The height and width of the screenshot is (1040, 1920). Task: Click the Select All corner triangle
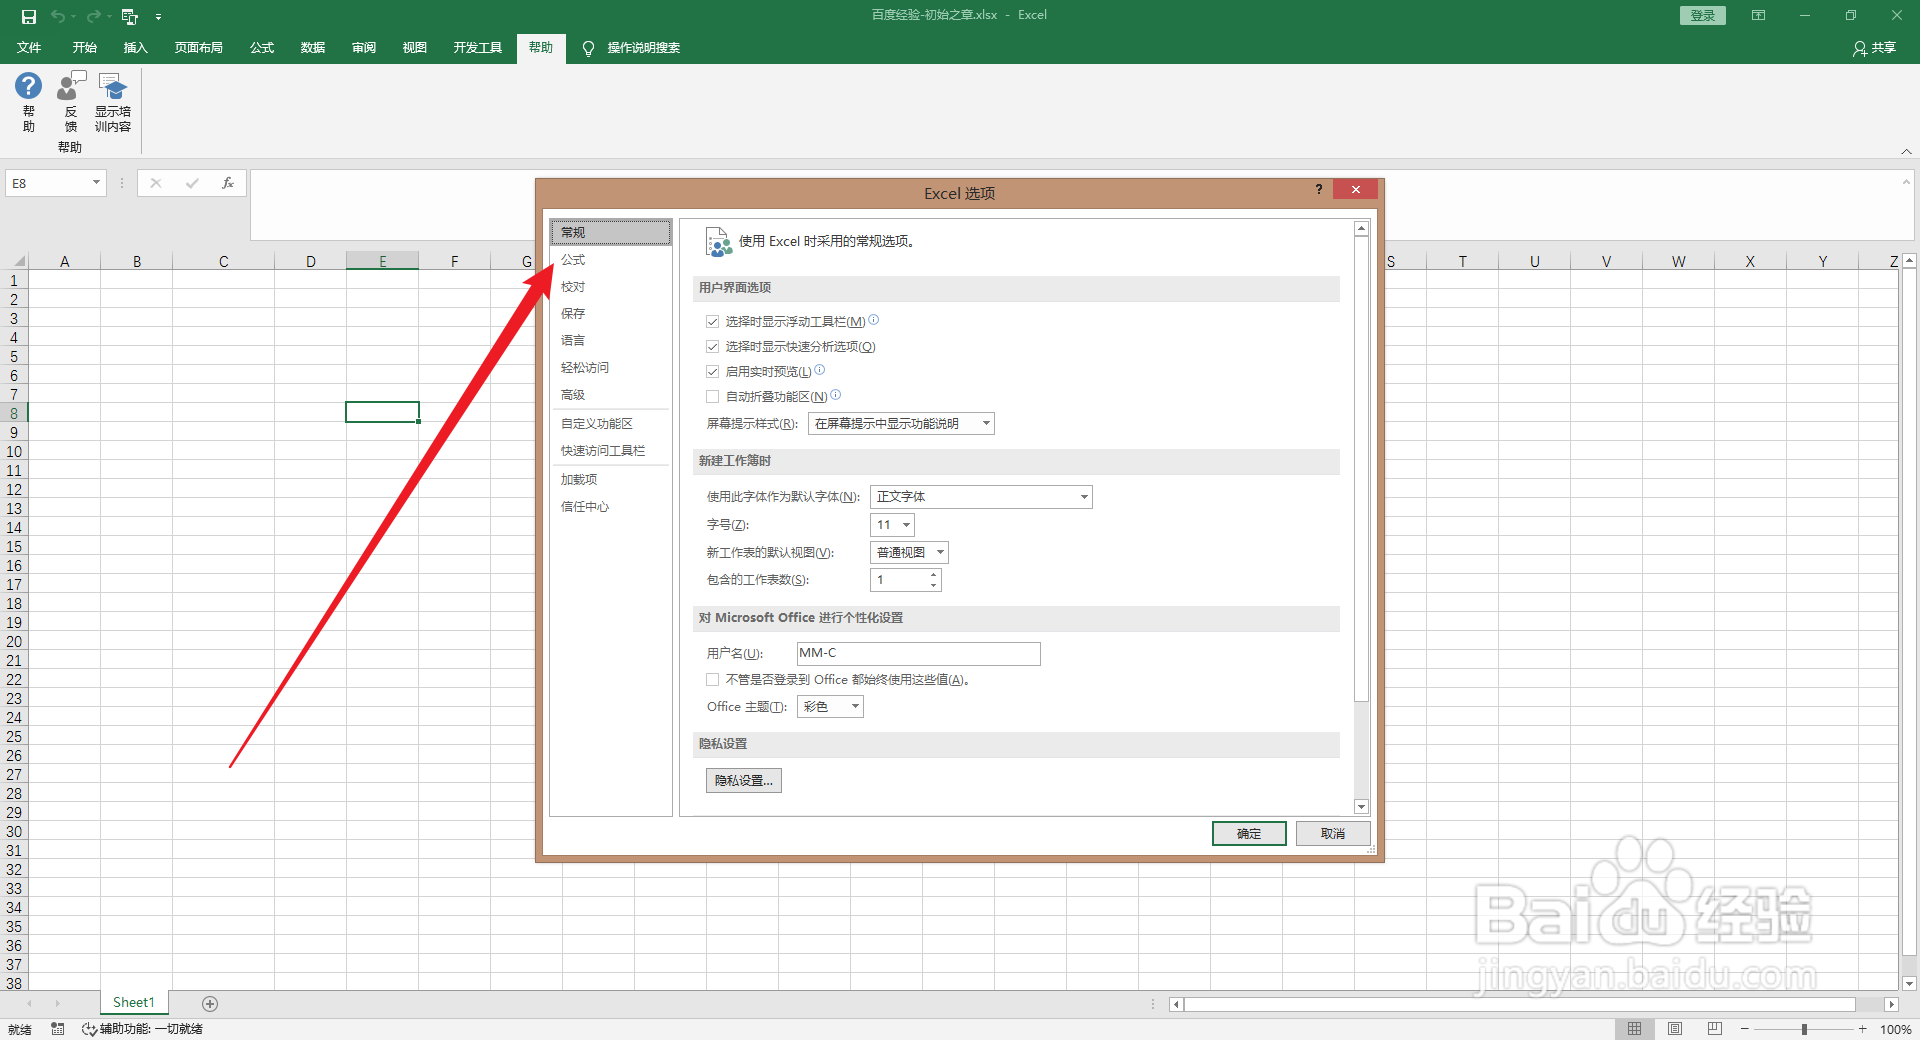(x=18, y=261)
